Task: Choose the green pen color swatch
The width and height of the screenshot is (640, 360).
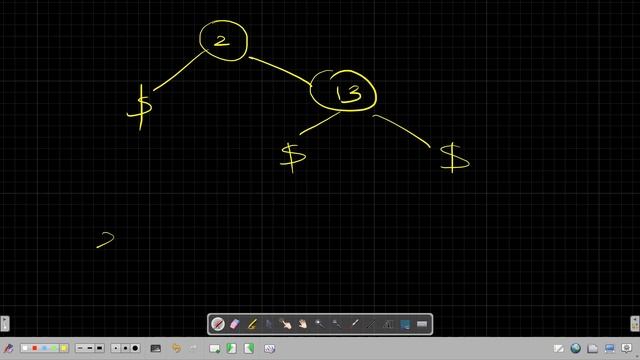Action: [x=54, y=348]
